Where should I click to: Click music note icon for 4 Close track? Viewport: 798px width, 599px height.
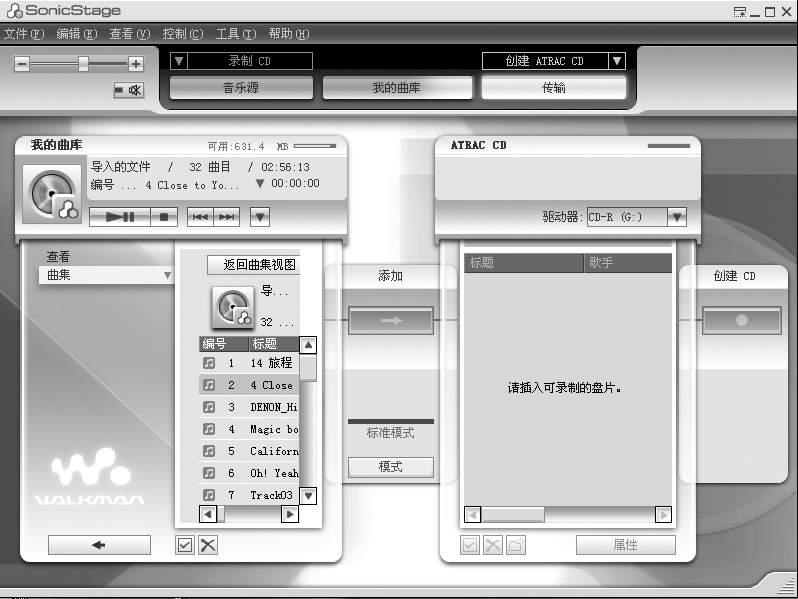click(x=209, y=385)
